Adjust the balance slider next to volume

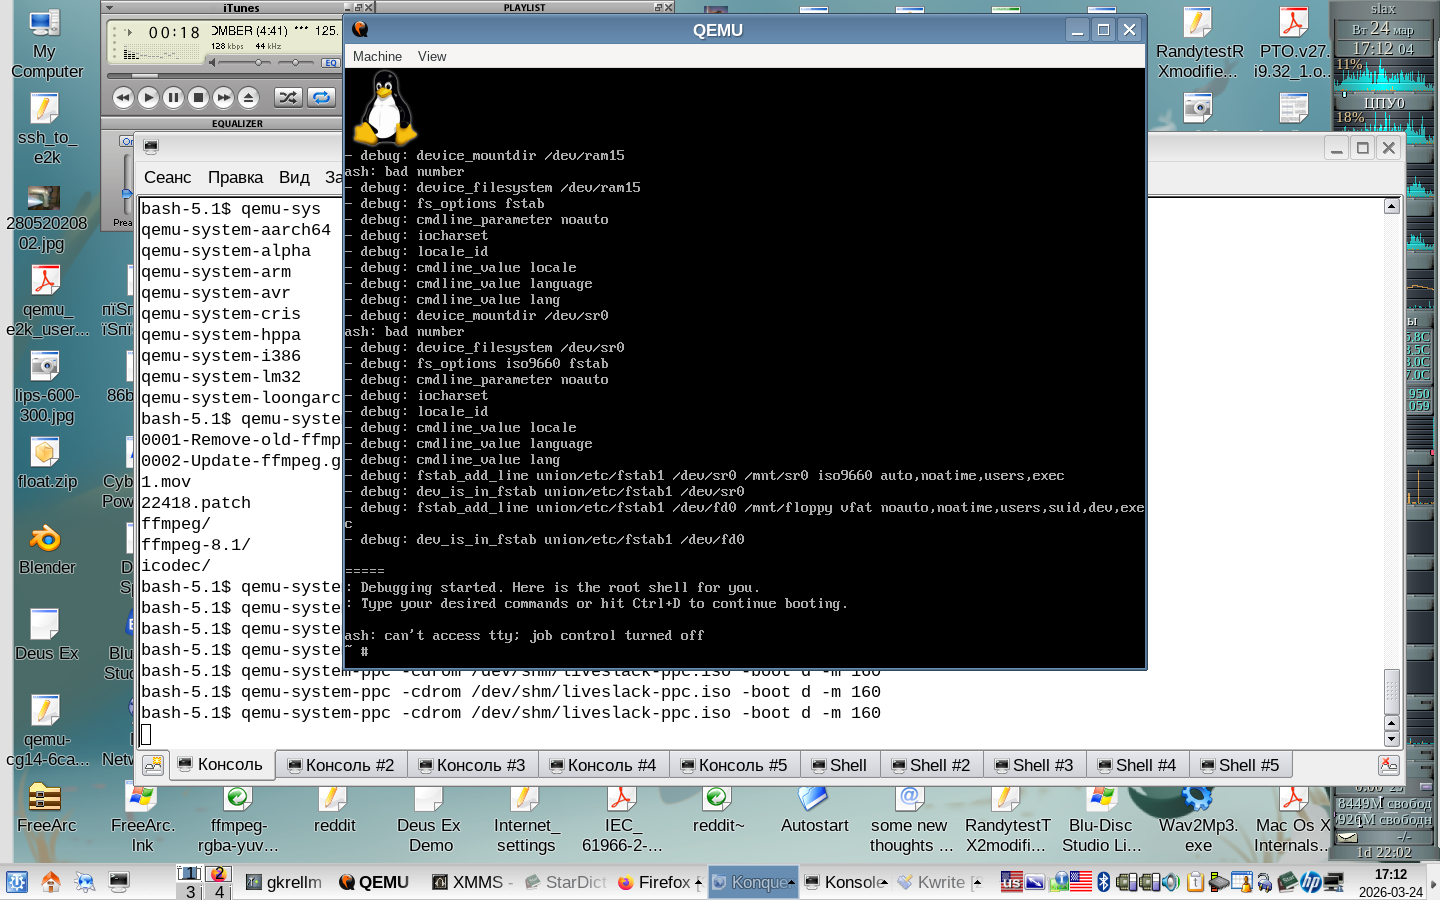[296, 62]
